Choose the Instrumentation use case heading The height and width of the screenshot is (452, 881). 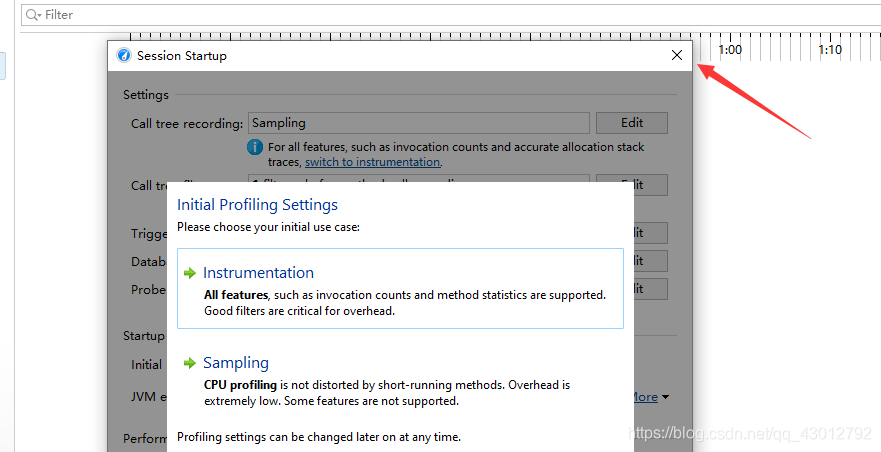[258, 273]
